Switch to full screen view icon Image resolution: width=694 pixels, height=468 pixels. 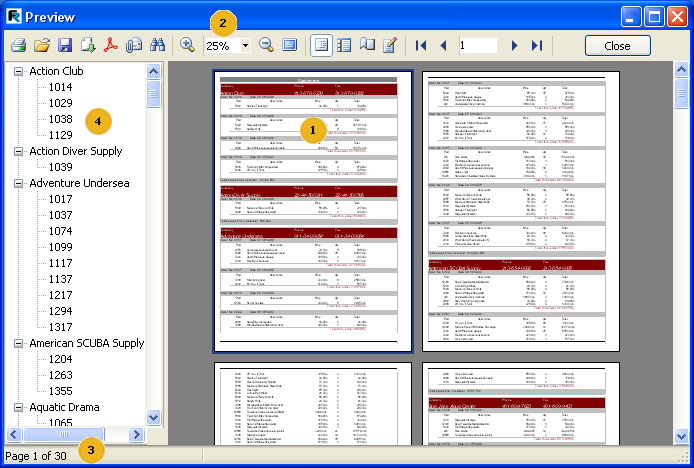pos(290,46)
